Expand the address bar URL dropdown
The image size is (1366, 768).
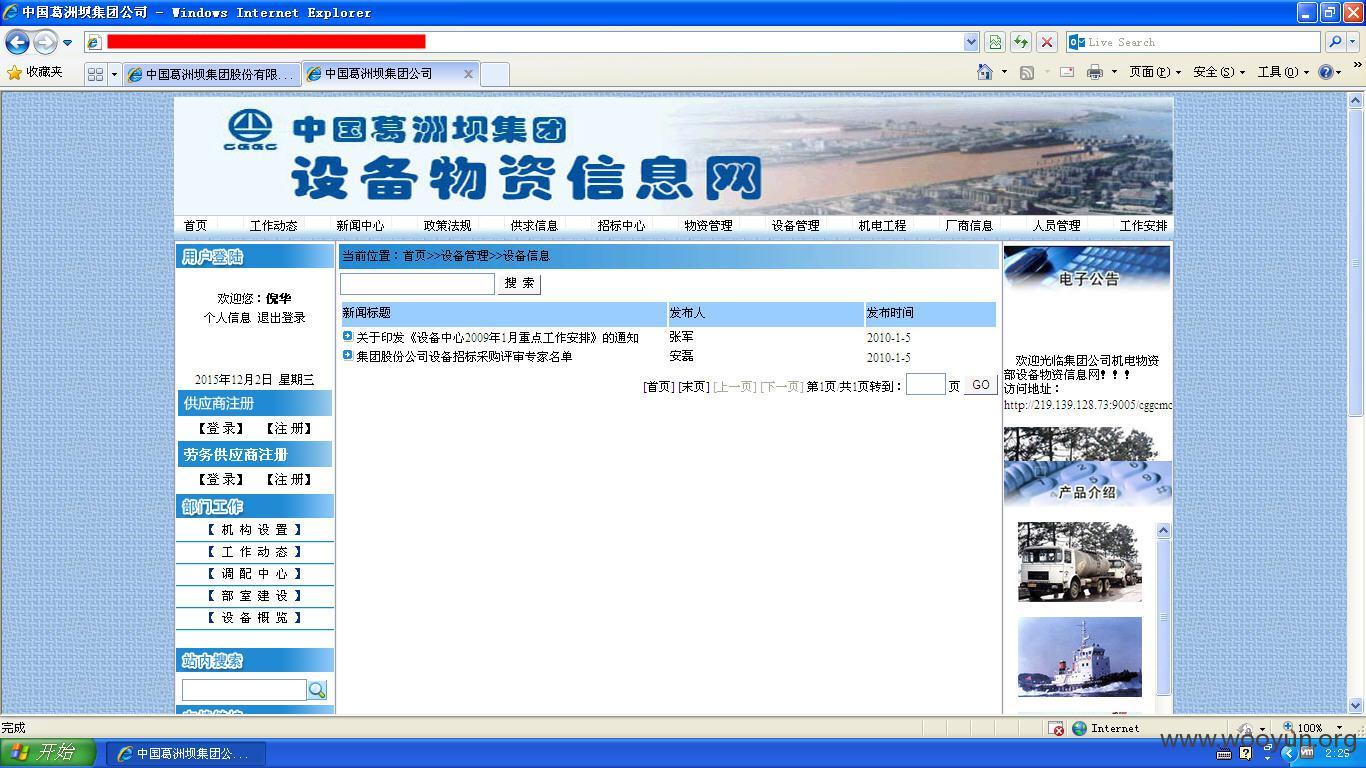[971, 42]
